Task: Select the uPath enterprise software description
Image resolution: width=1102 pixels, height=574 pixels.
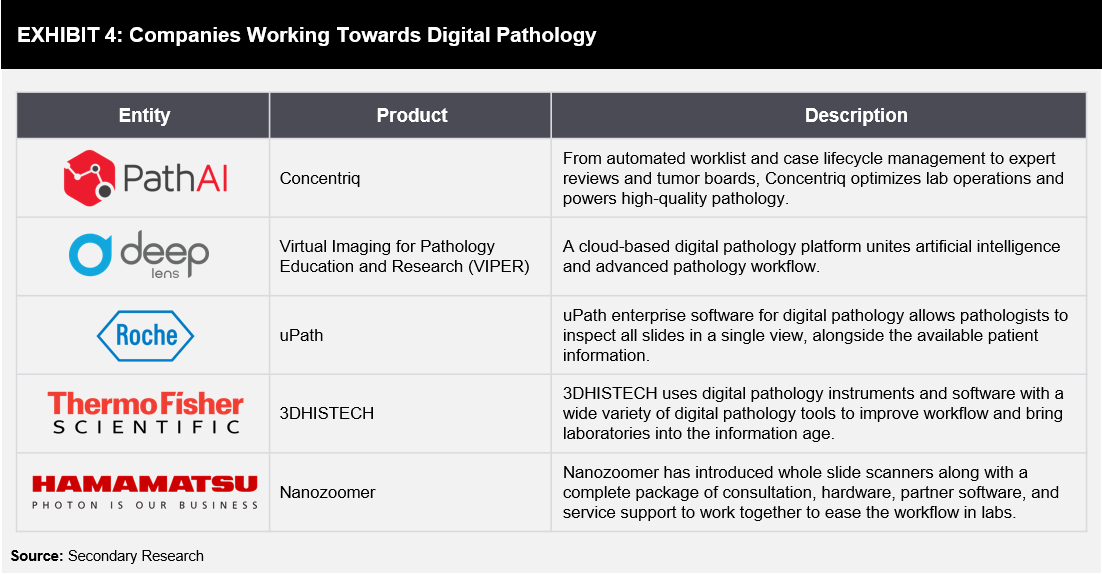Action: [x=815, y=335]
